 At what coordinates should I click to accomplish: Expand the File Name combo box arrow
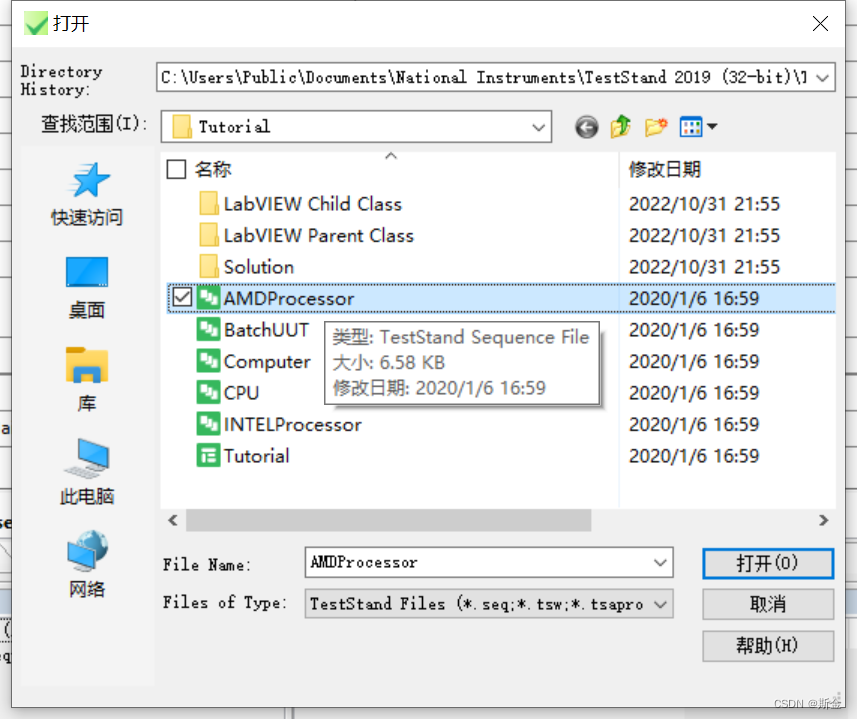[660, 563]
